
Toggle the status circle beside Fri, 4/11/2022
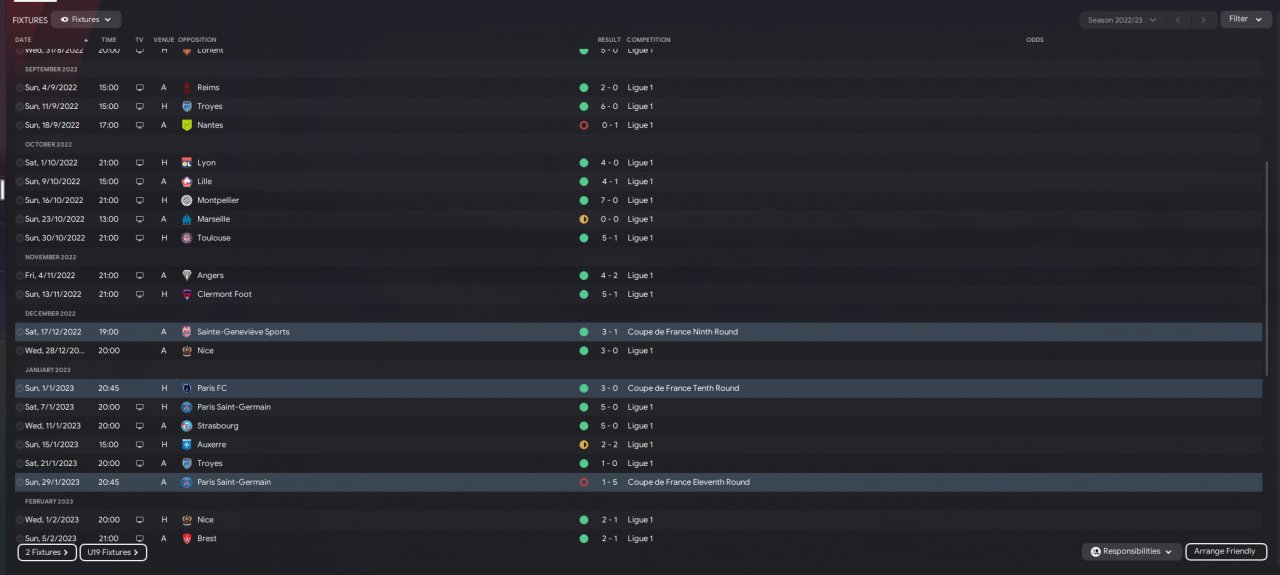pos(19,276)
